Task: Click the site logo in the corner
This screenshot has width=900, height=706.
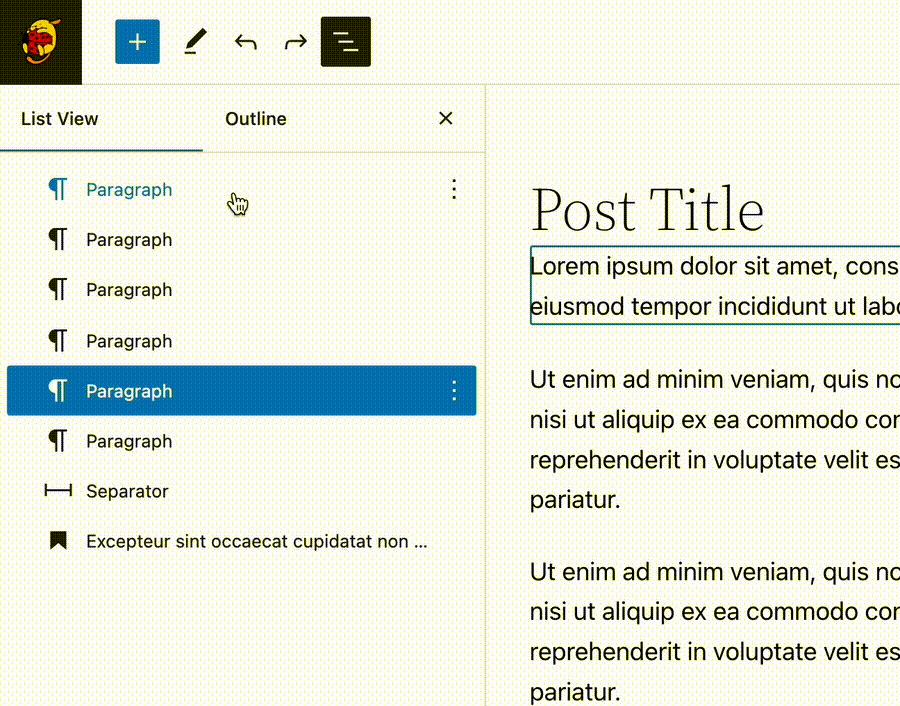Action: click(40, 42)
